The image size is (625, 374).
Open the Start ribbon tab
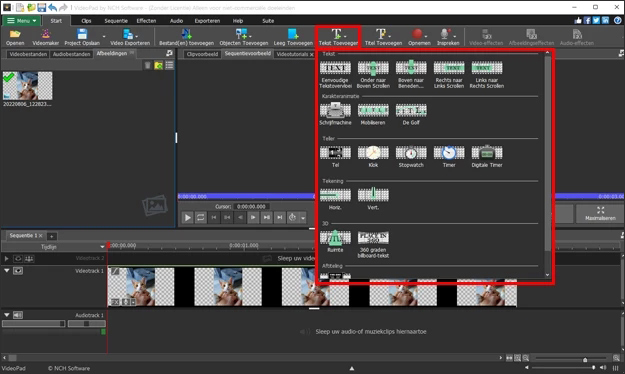56,21
